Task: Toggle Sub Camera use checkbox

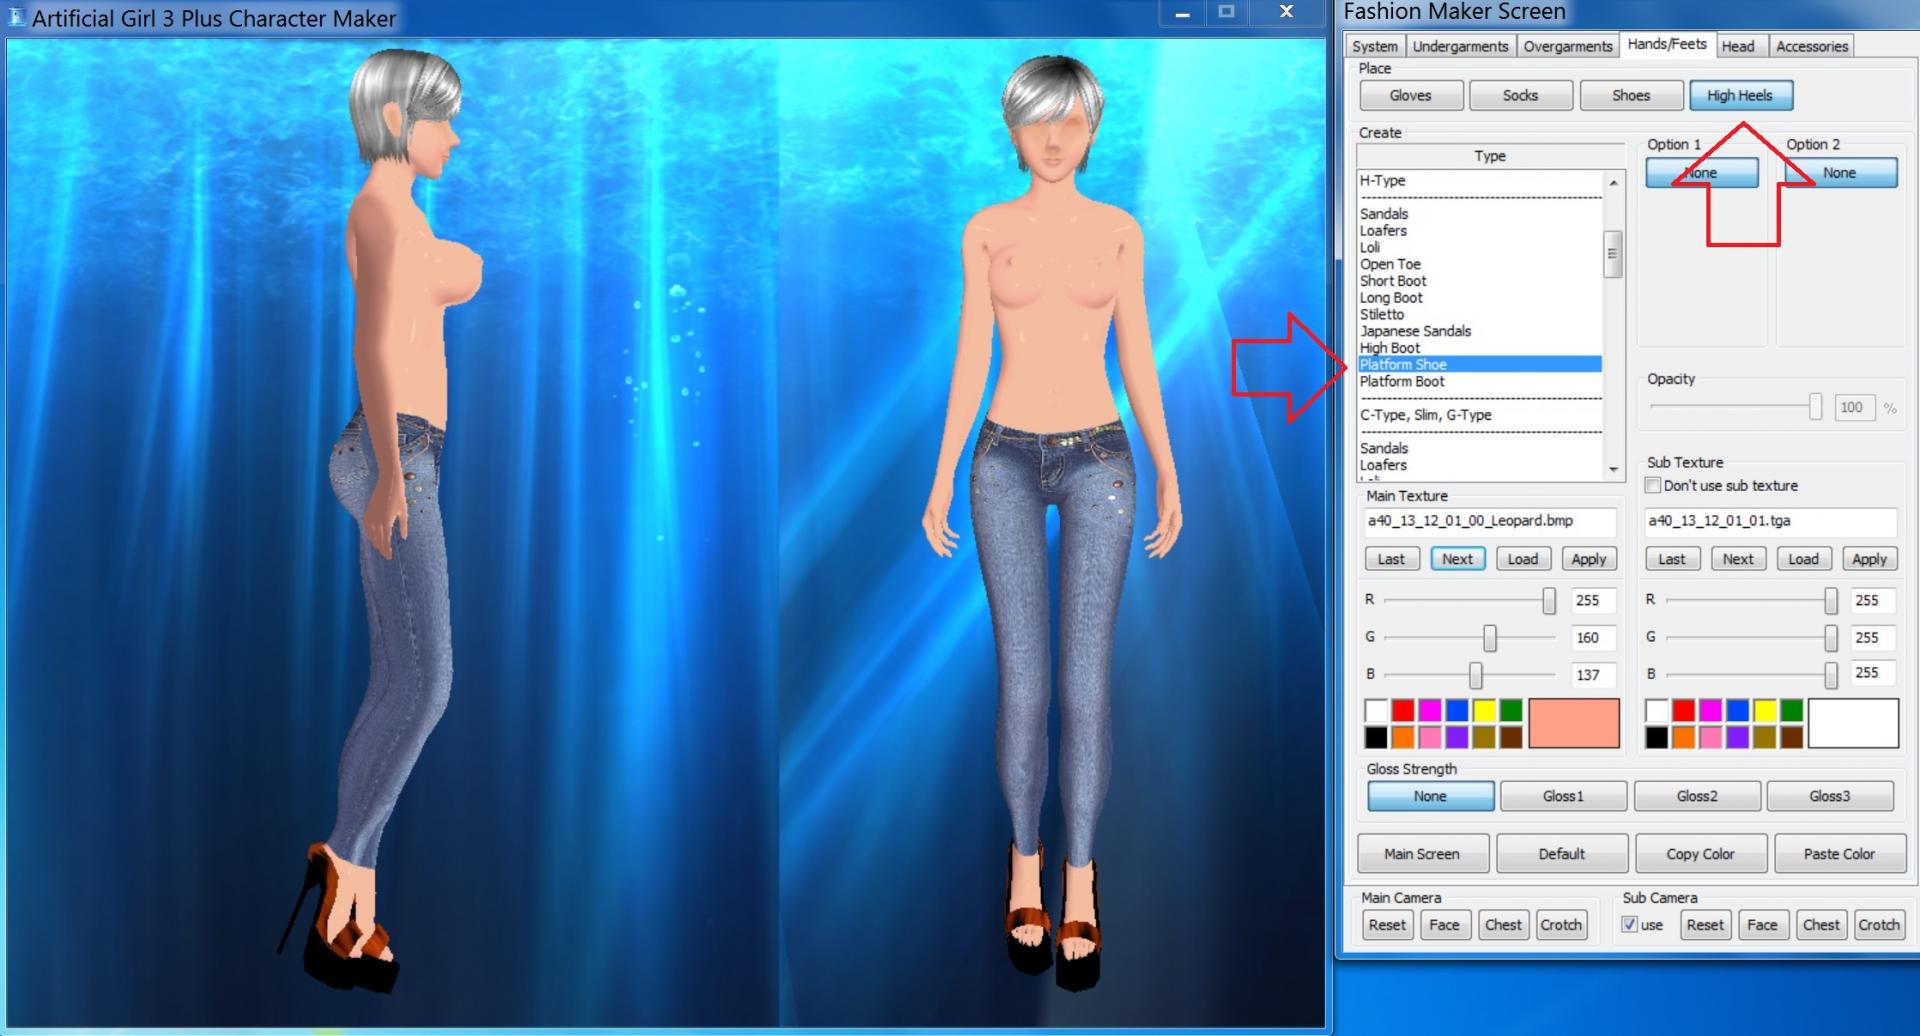Action: click(x=1630, y=925)
